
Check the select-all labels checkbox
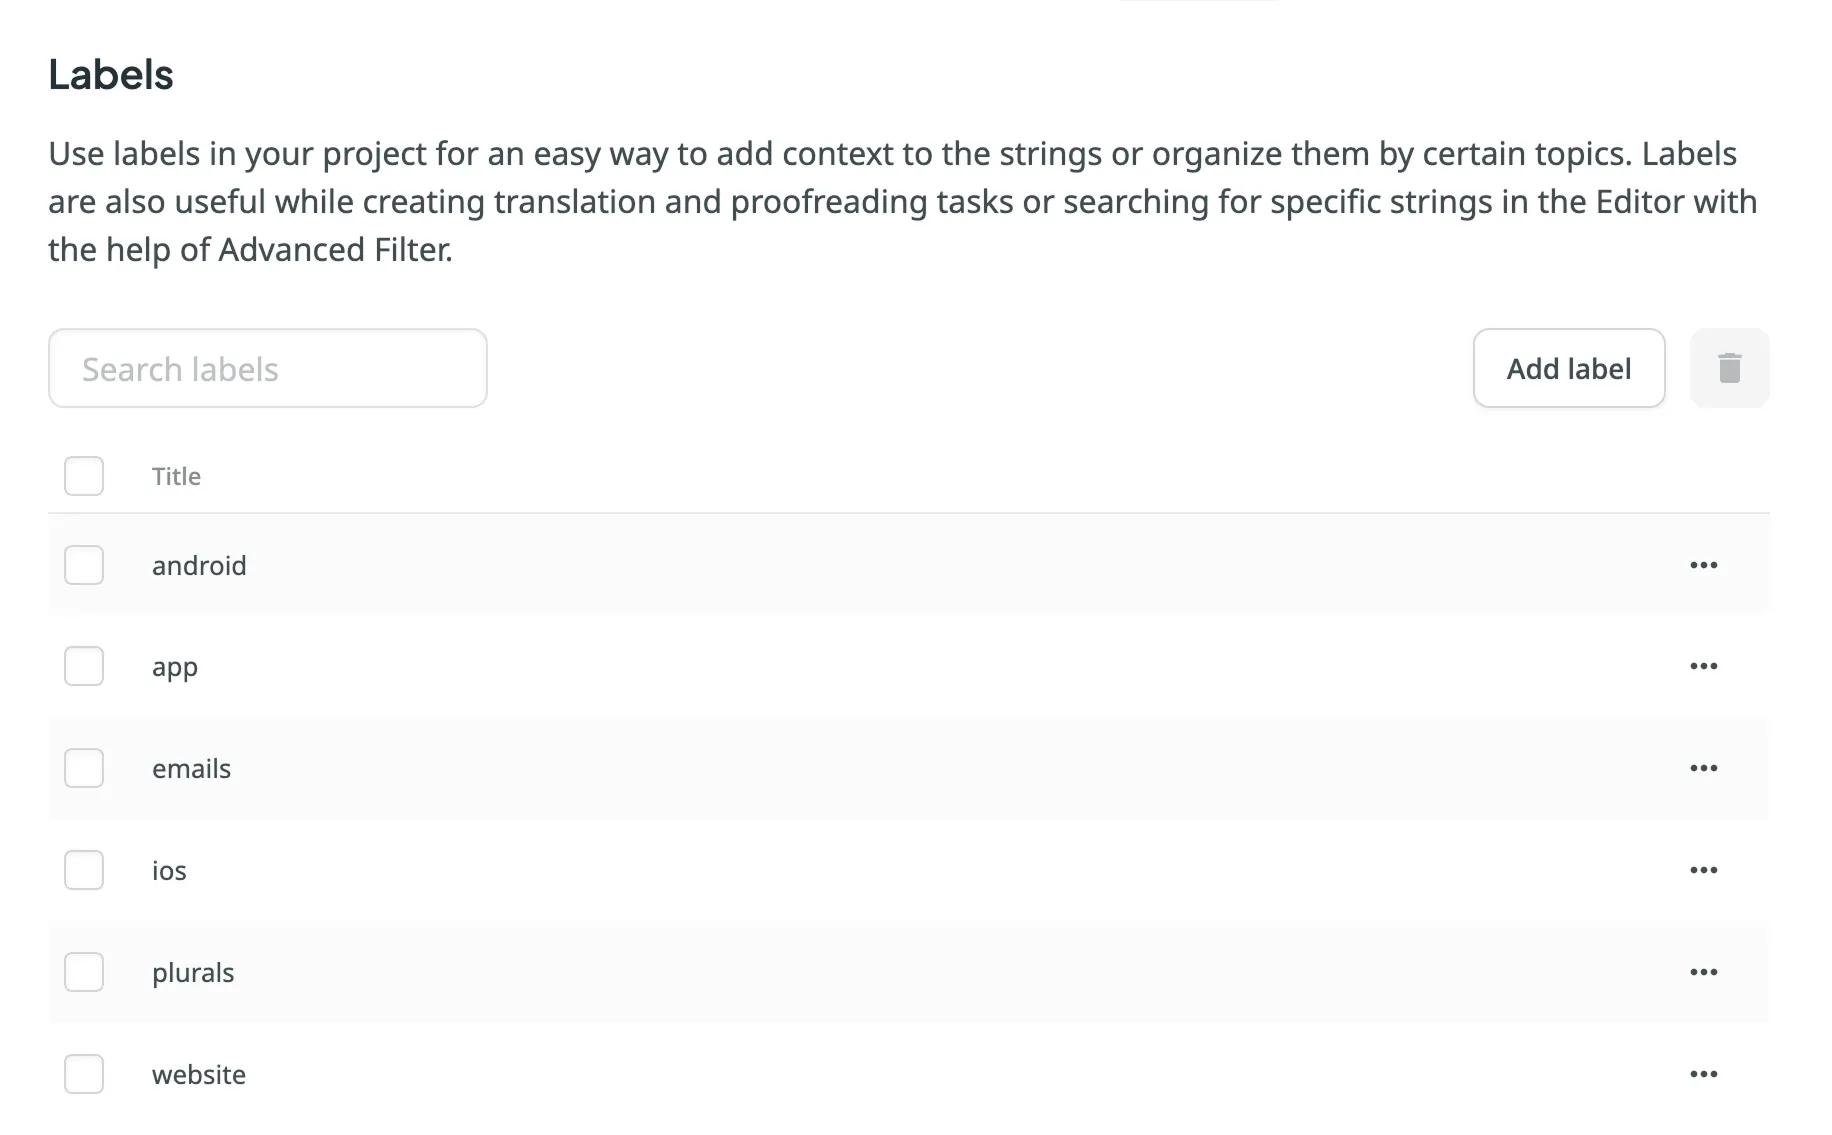coord(84,476)
